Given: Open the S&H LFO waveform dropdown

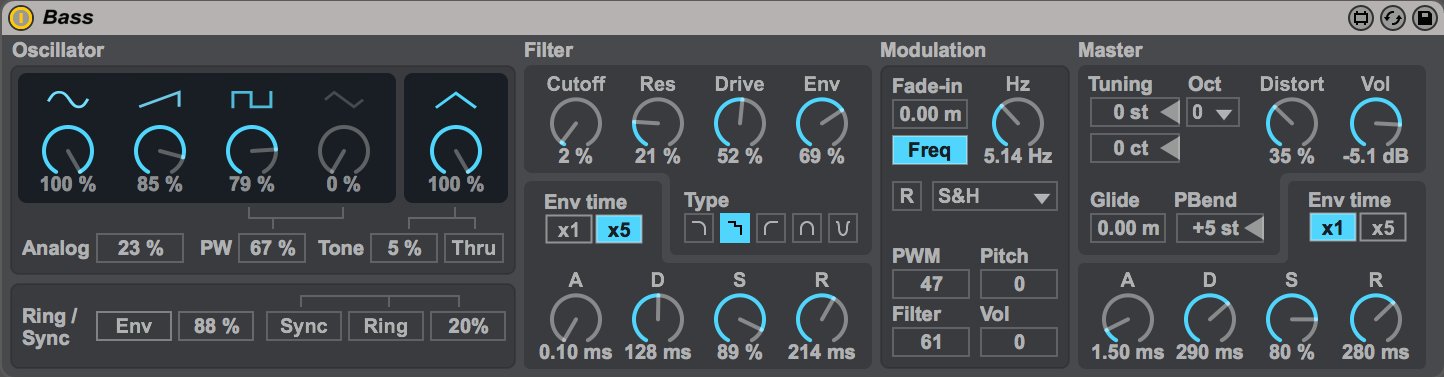Looking at the screenshot, I should [x=994, y=197].
